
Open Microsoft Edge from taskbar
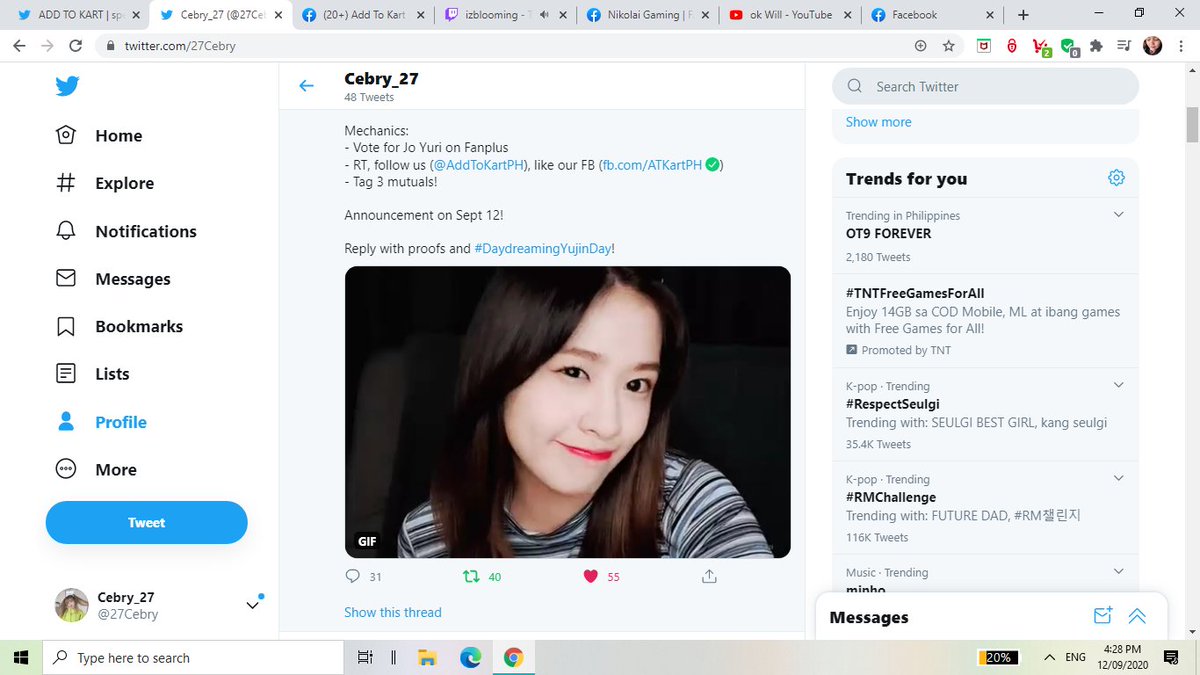pyautogui.click(x=470, y=657)
